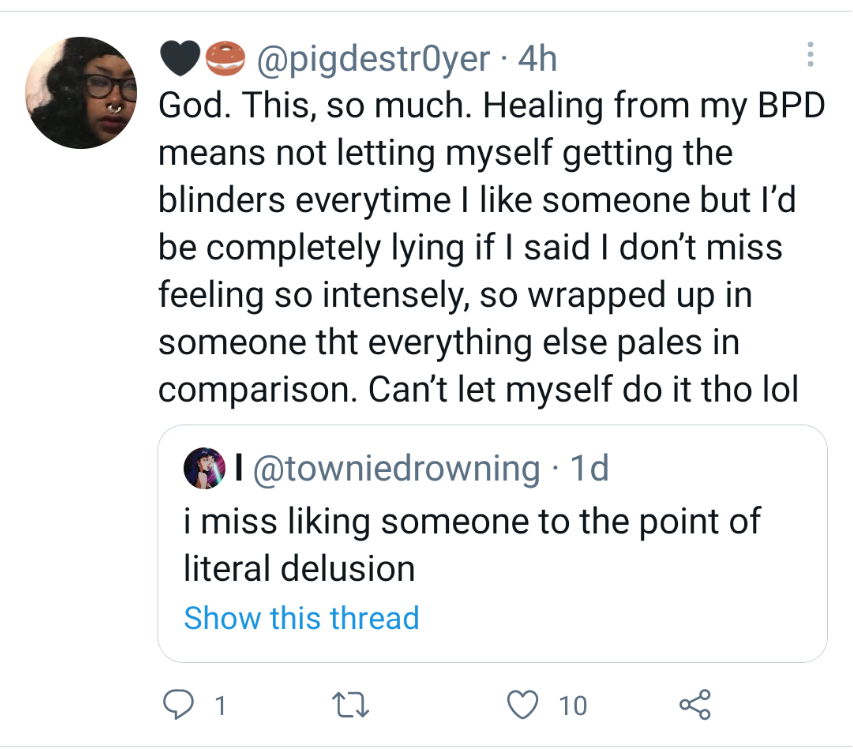Click the reply count number 1
Image resolution: width=853 pixels, height=749 pixels.
pyautogui.click(x=219, y=707)
